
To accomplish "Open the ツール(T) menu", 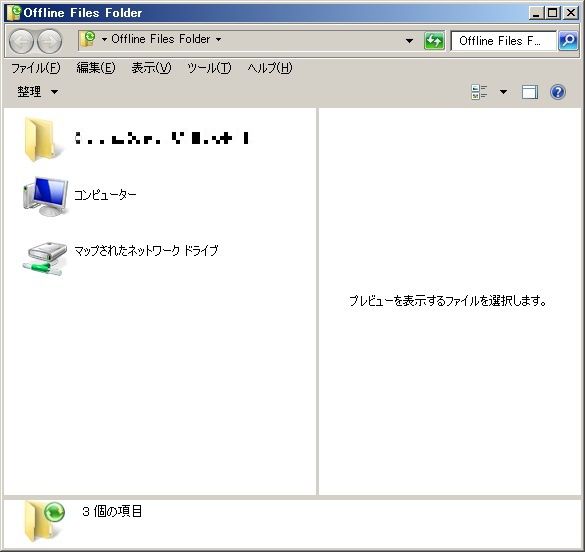I will pyautogui.click(x=209, y=68).
